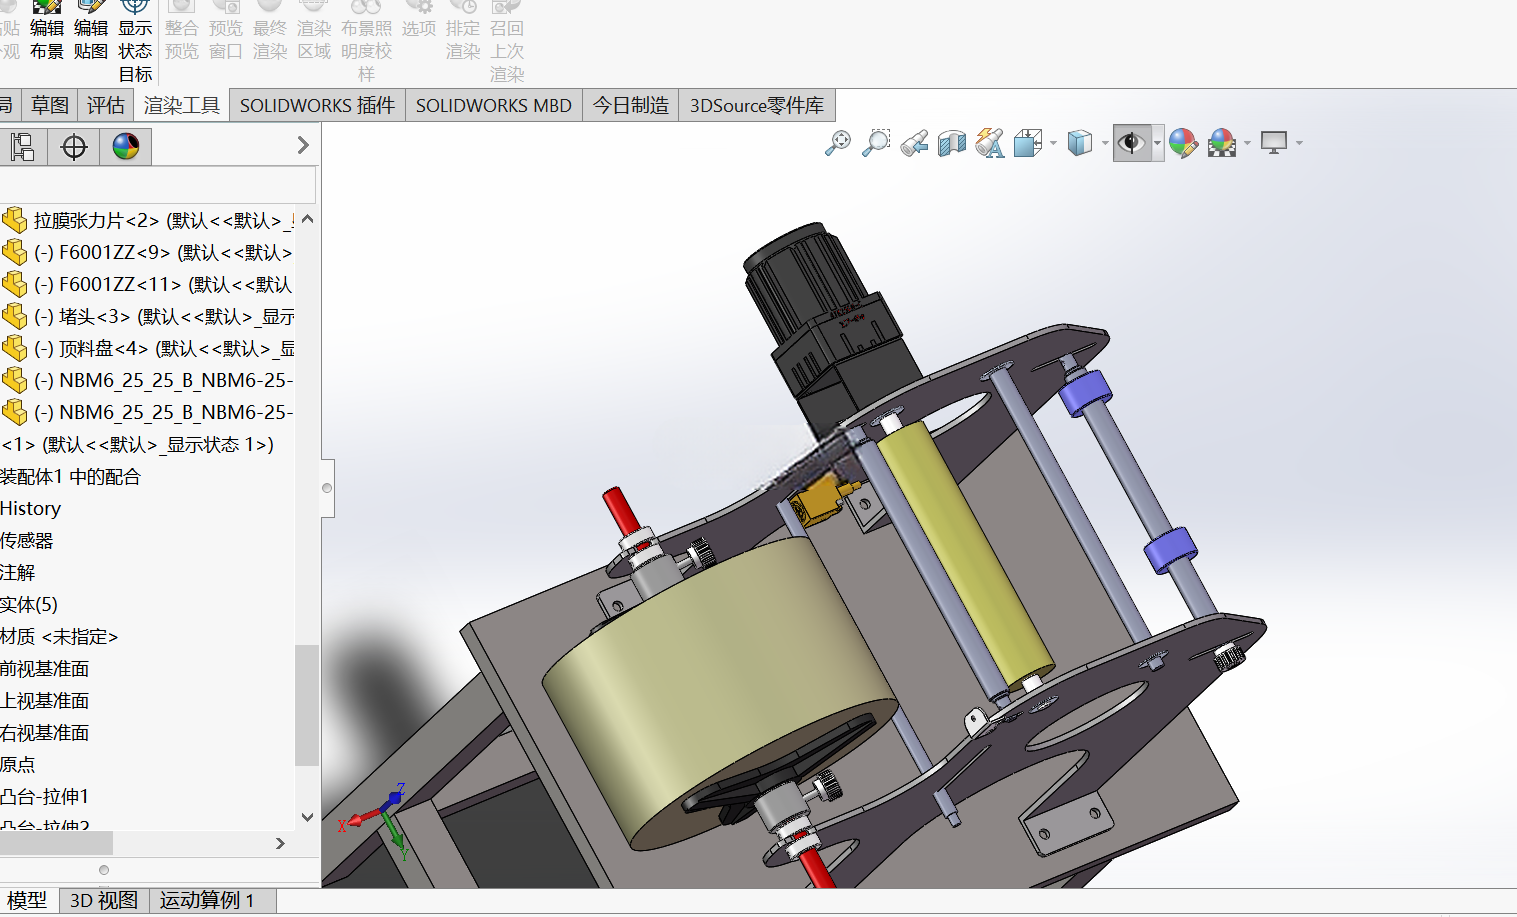The height and width of the screenshot is (917, 1517).
Task: Click the feature tree vertical scrollbar
Action: click(307, 705)
